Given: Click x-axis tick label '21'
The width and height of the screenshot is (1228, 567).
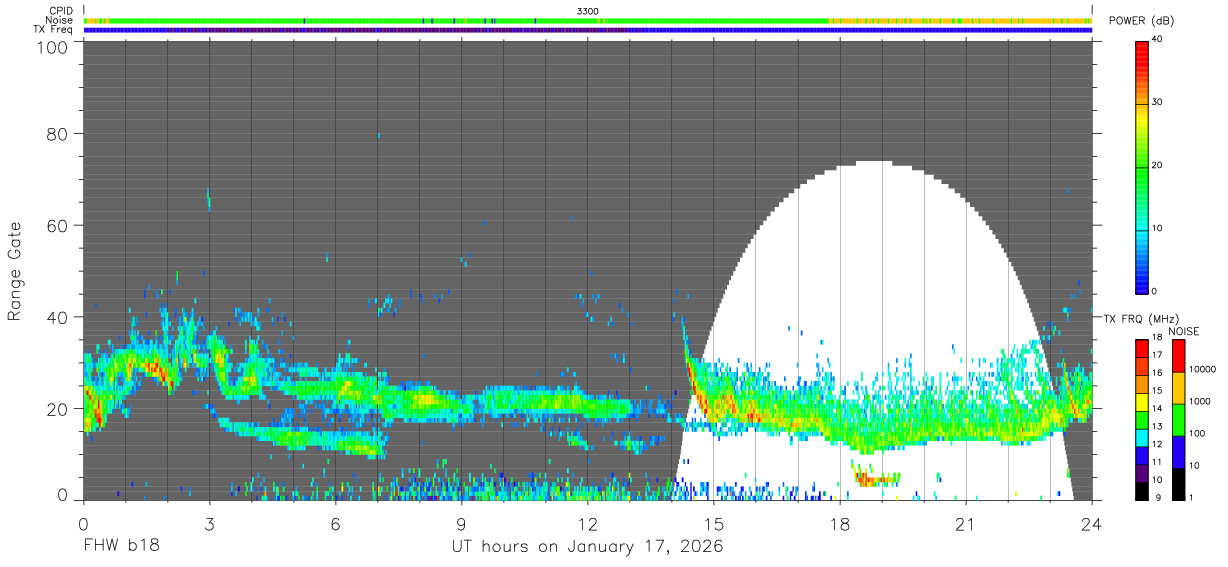Looking at the screenshot, I should [x=965, y=523].
